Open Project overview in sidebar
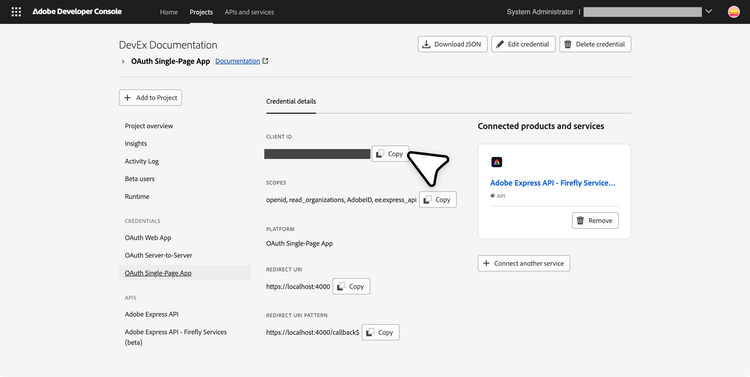This screenshot has height=377, width=750. point(149,126)
